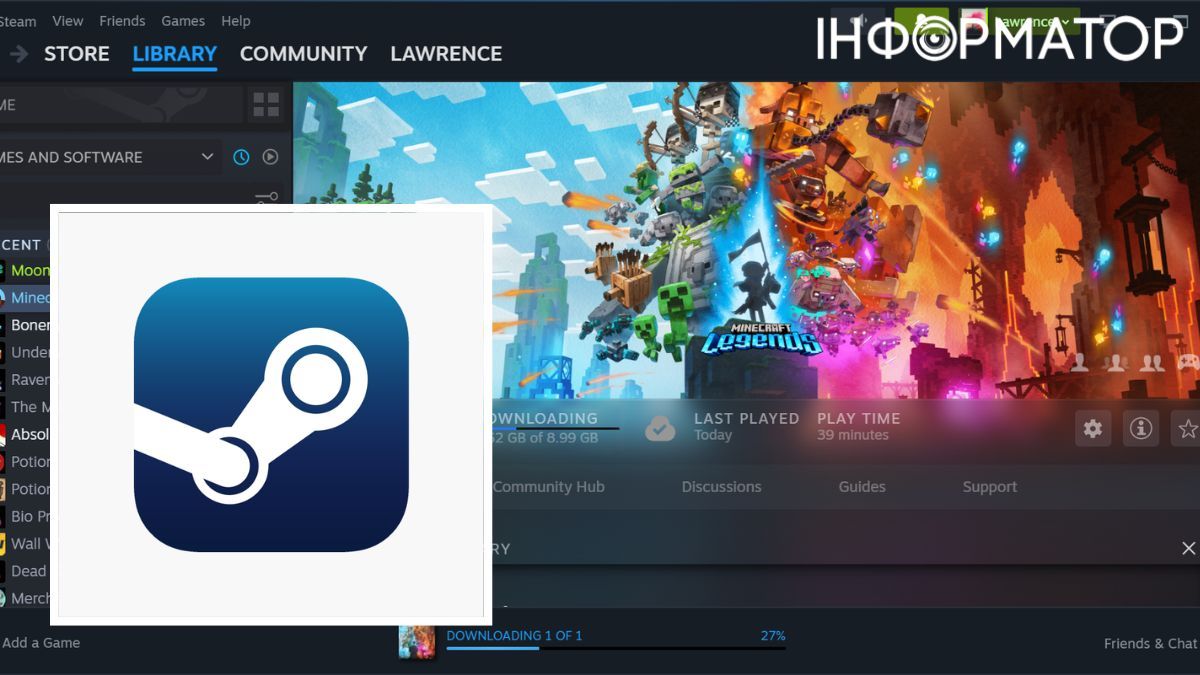The image size is (1200, 675).
Task: Click the controller support icon on banner
Action: 1188,362
